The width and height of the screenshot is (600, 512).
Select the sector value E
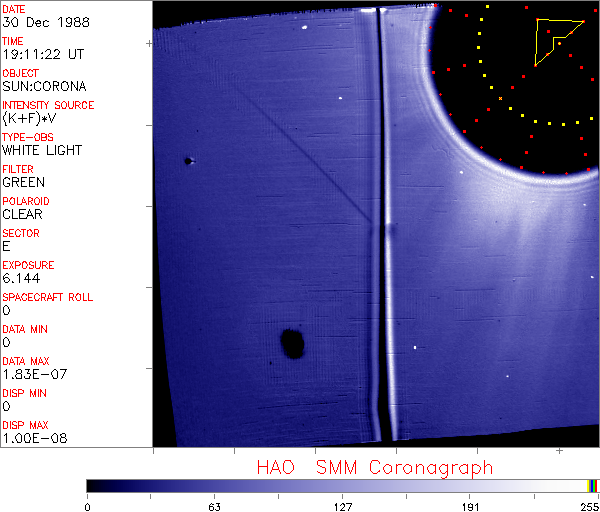[x=6, y=246]
